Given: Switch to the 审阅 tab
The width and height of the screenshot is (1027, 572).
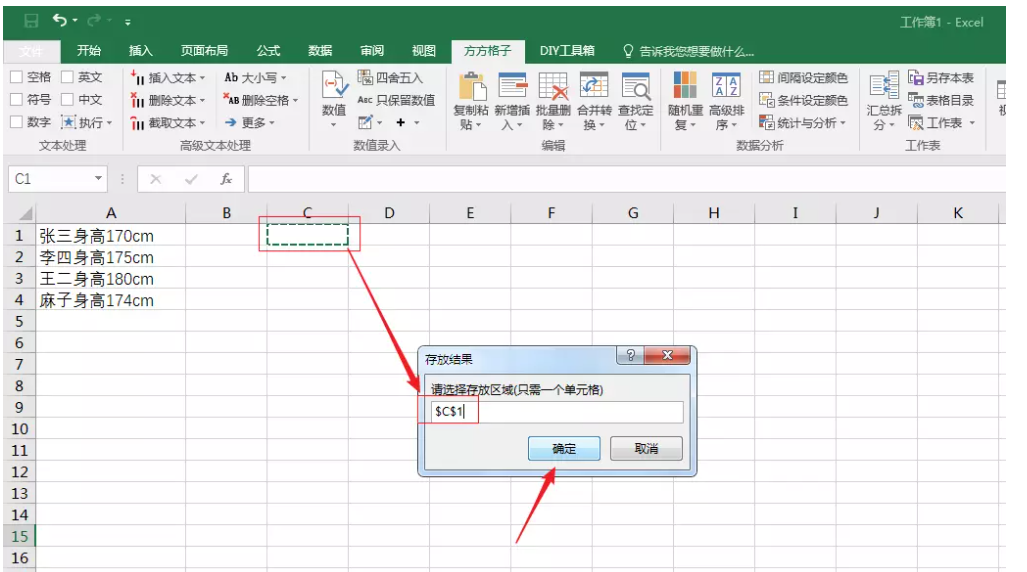Looking at the screenshot, I should tap(372, 50).
